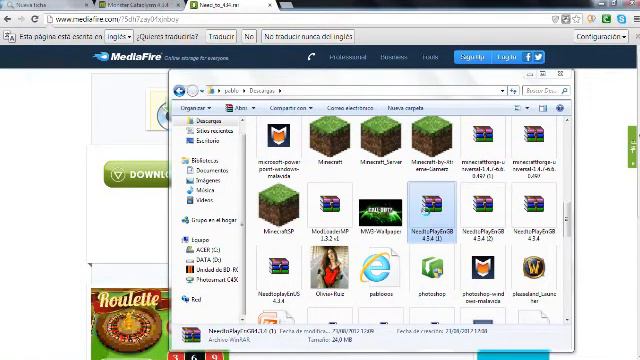This screenshot has width=640, height=360.
Task: Click the No translate button
Action: [249, 37]
